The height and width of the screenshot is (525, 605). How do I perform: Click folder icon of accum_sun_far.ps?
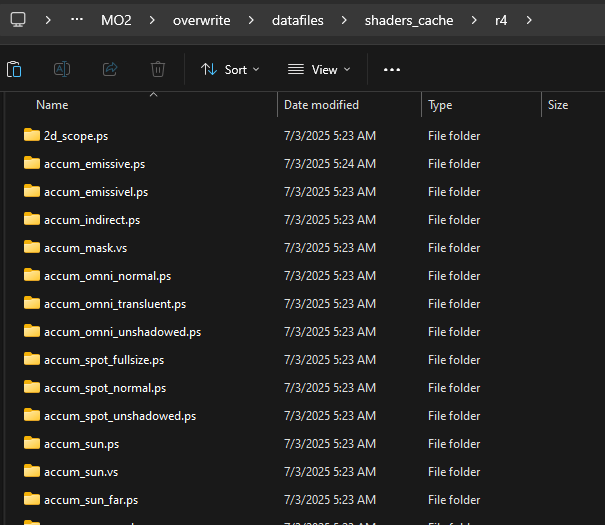(32, 499)
